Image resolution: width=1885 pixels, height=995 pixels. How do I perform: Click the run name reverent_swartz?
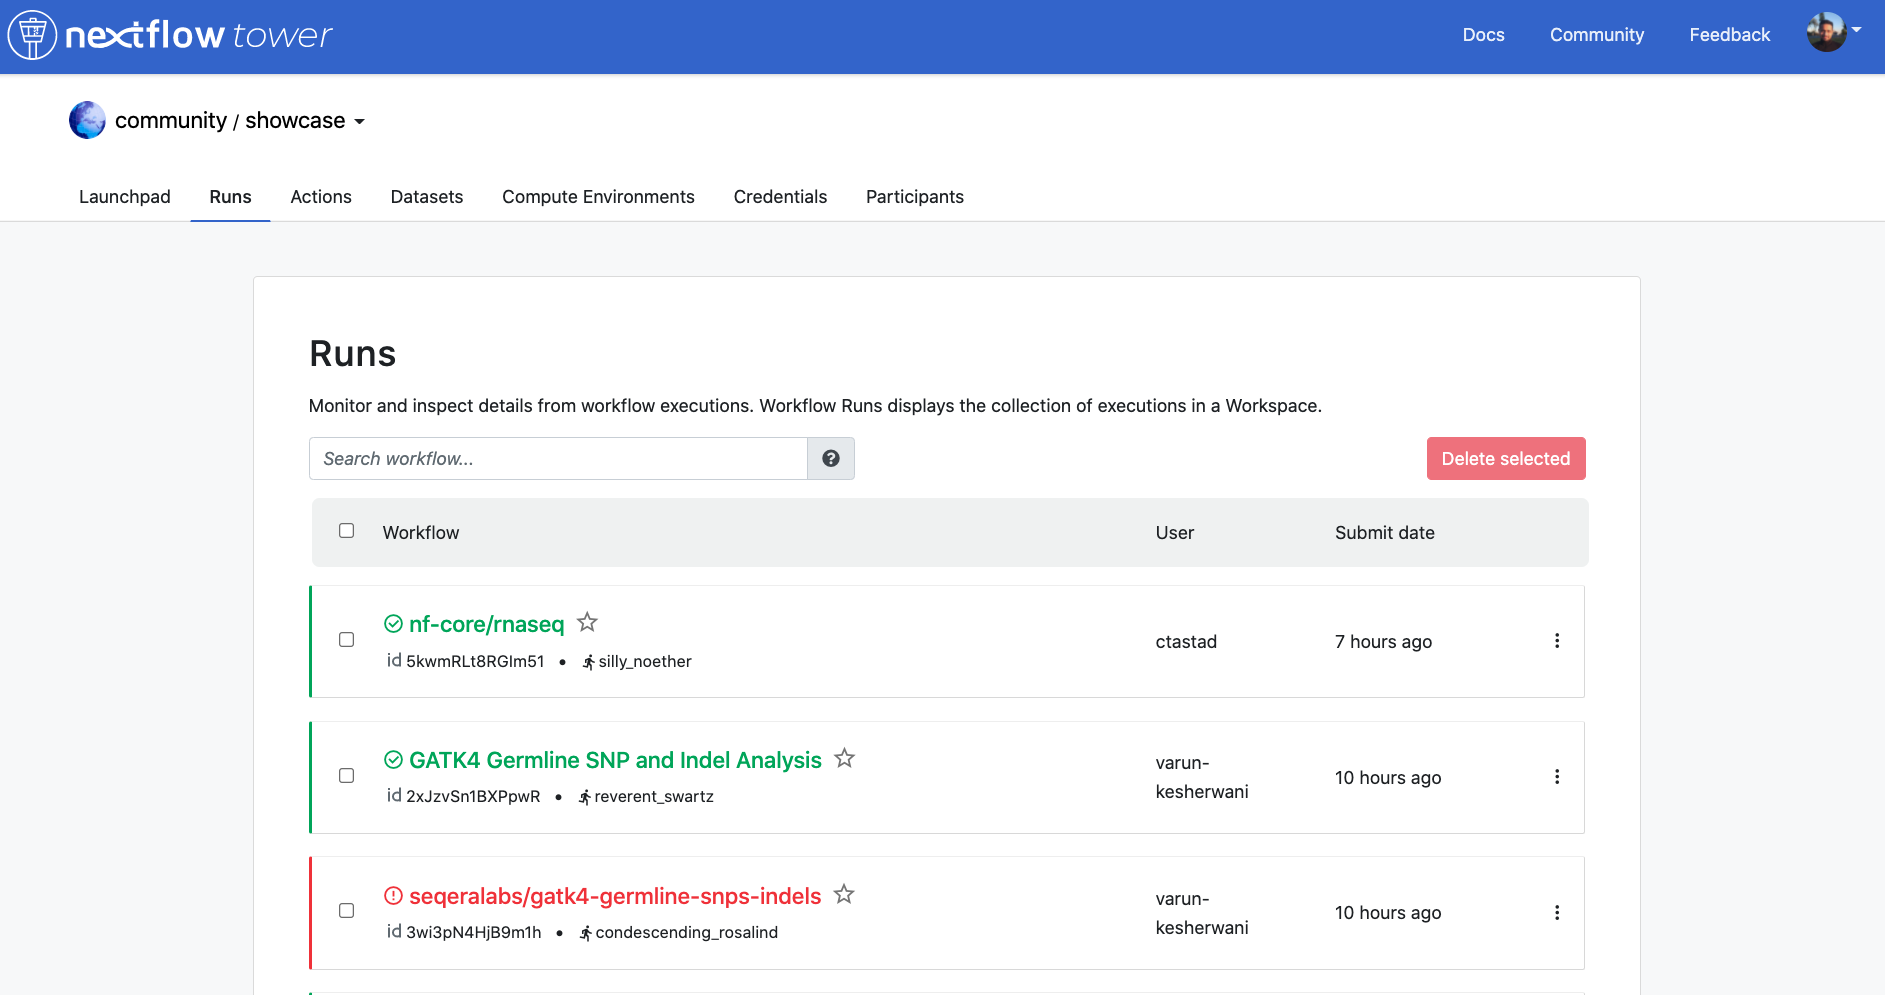click(654, 797)
